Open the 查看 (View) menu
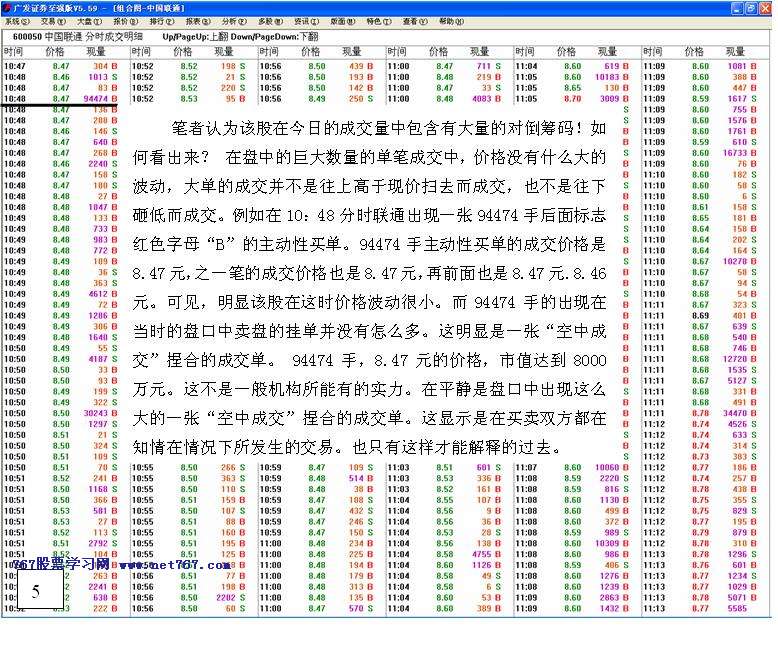778x652 pixels. [x=413, y=21]
